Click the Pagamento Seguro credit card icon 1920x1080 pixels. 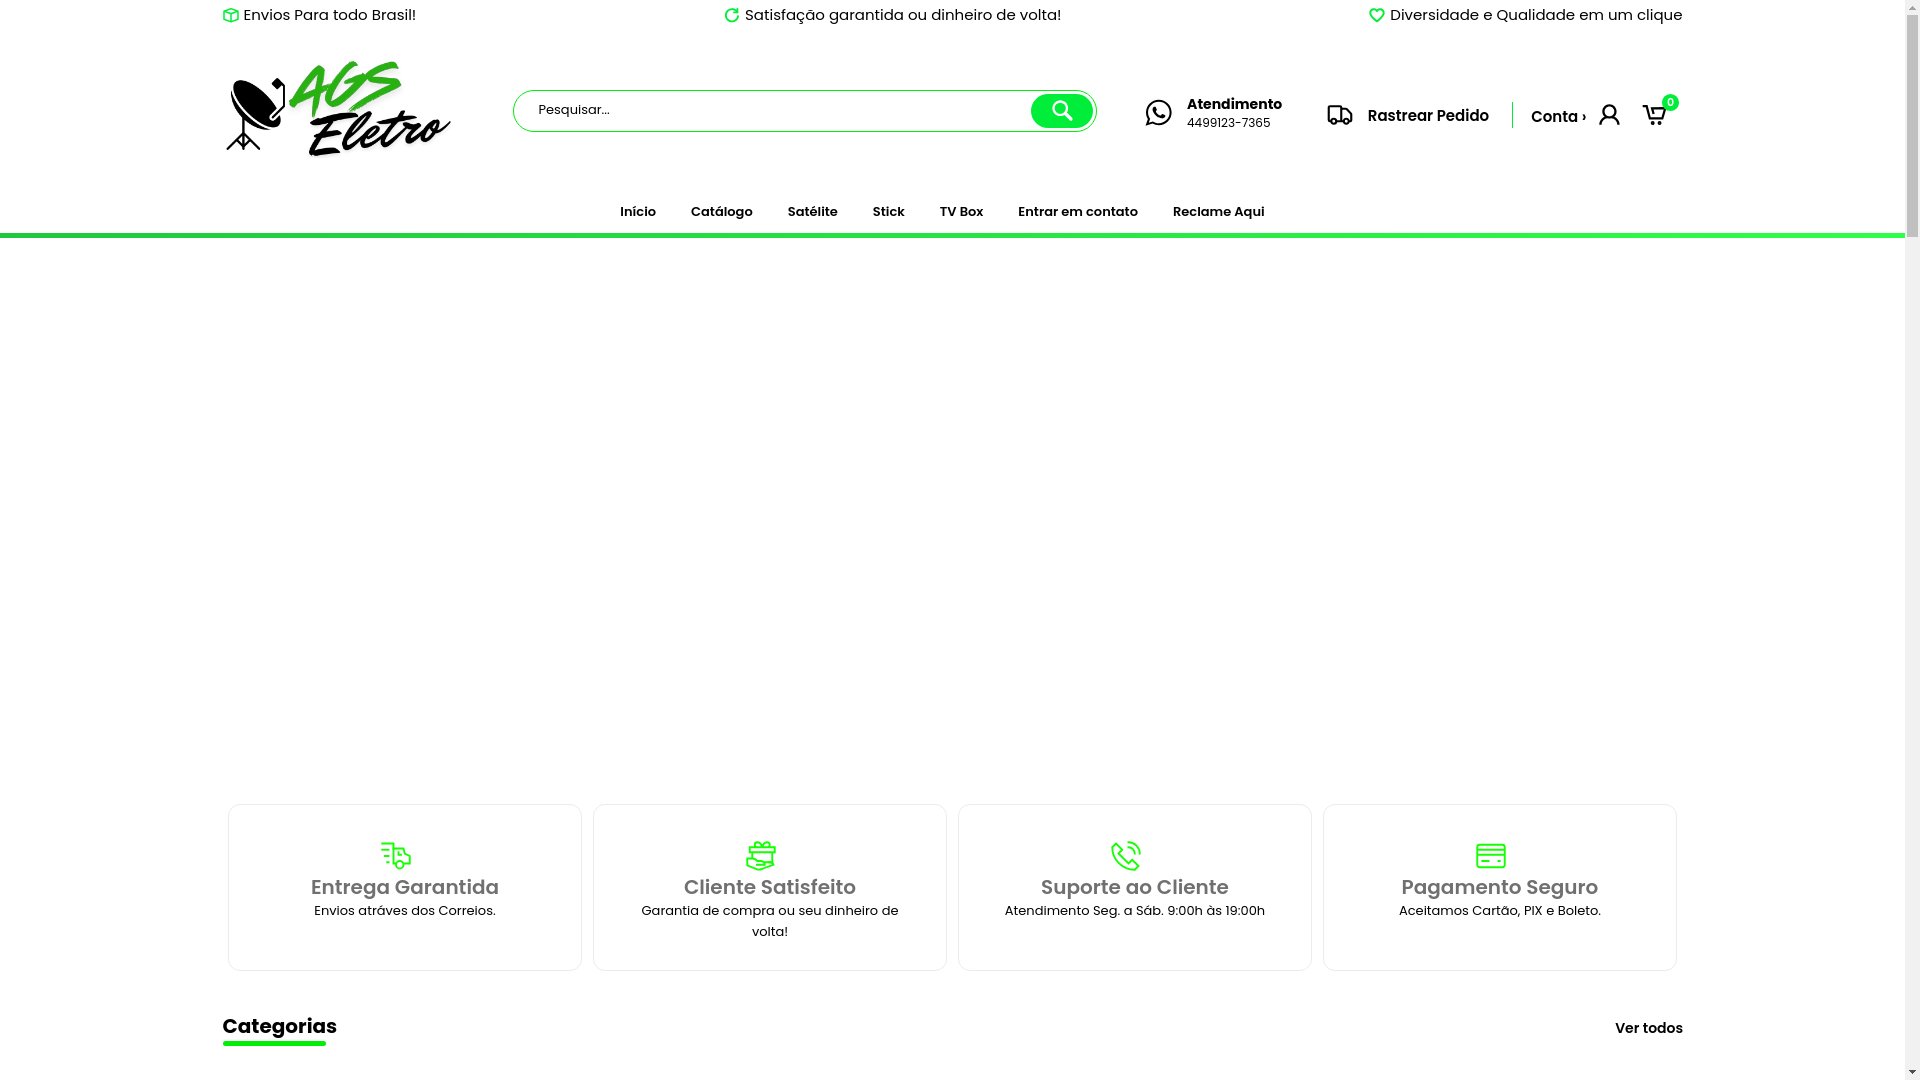pyautogui.click(x=1491, y=856)
